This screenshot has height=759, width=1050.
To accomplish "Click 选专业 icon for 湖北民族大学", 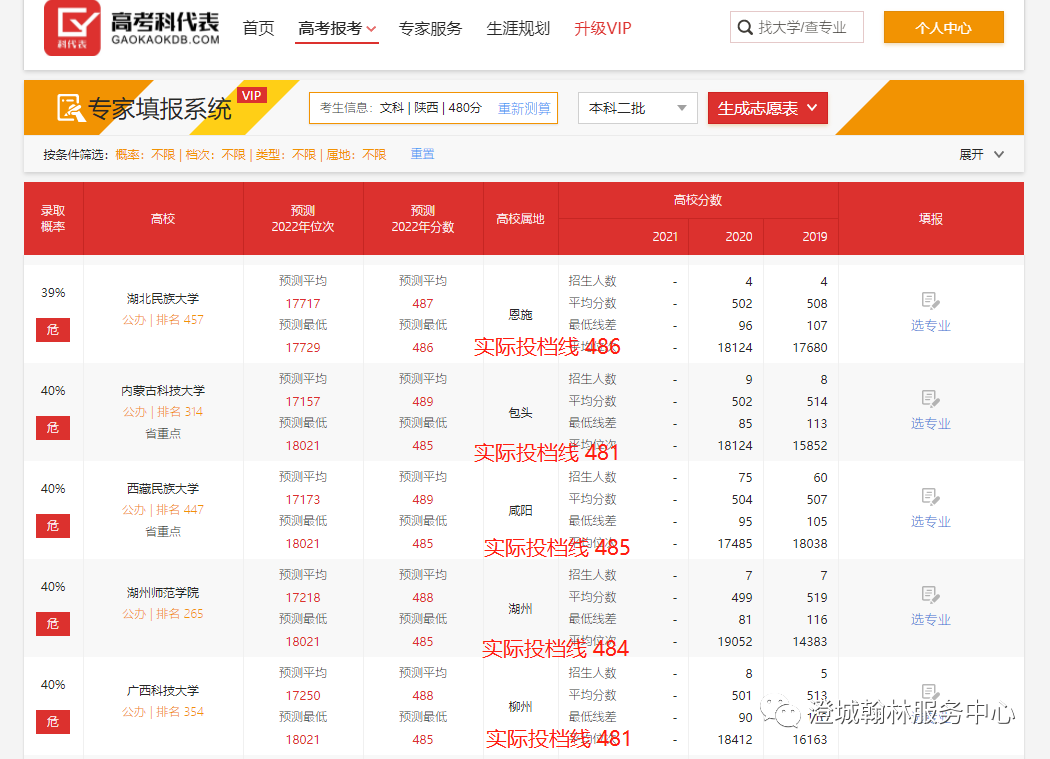I will pos(930,301).
